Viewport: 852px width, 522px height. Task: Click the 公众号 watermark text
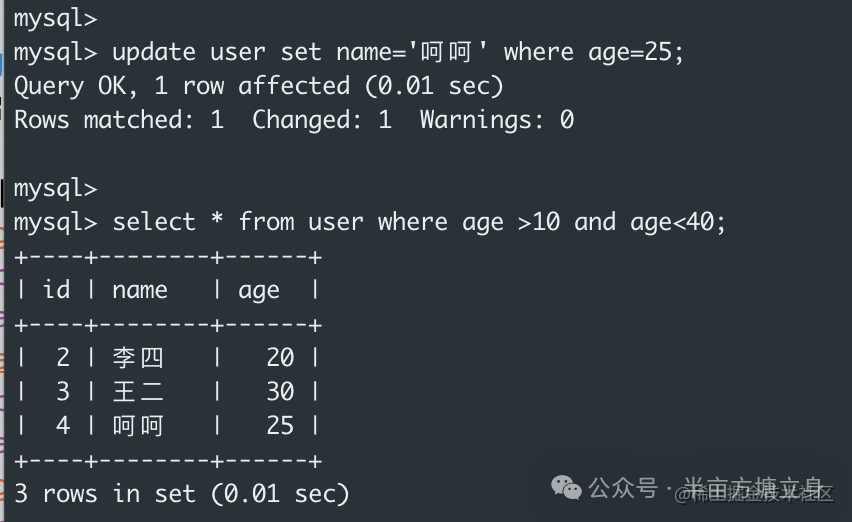(622, 488)
